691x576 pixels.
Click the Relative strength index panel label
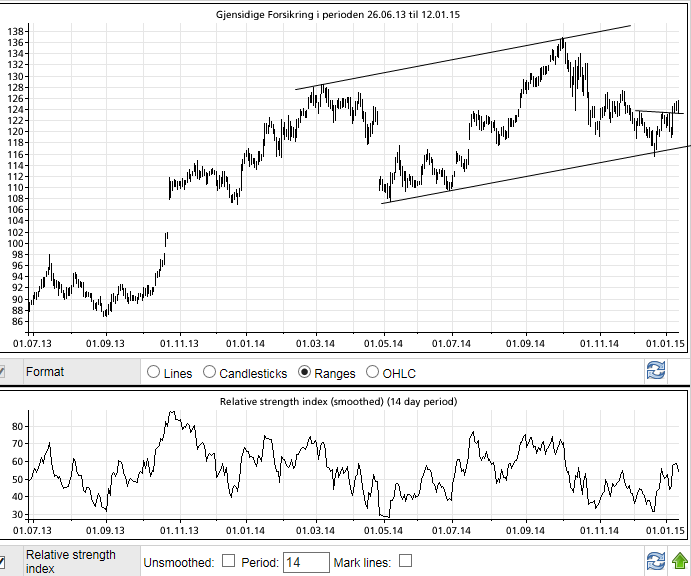click(x=70, y=561)
